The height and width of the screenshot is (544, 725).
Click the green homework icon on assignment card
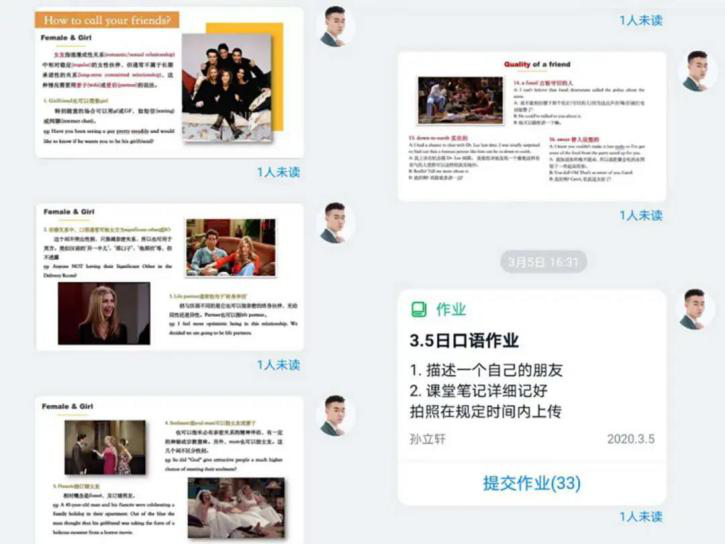coord(418,310)
